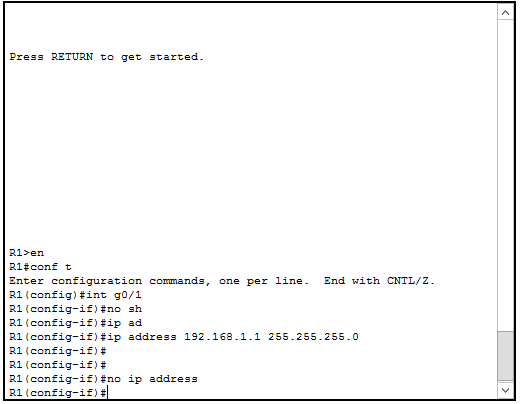
Task: Click the empty scrollbar track above thumb
Action: [x=505, y=175]
